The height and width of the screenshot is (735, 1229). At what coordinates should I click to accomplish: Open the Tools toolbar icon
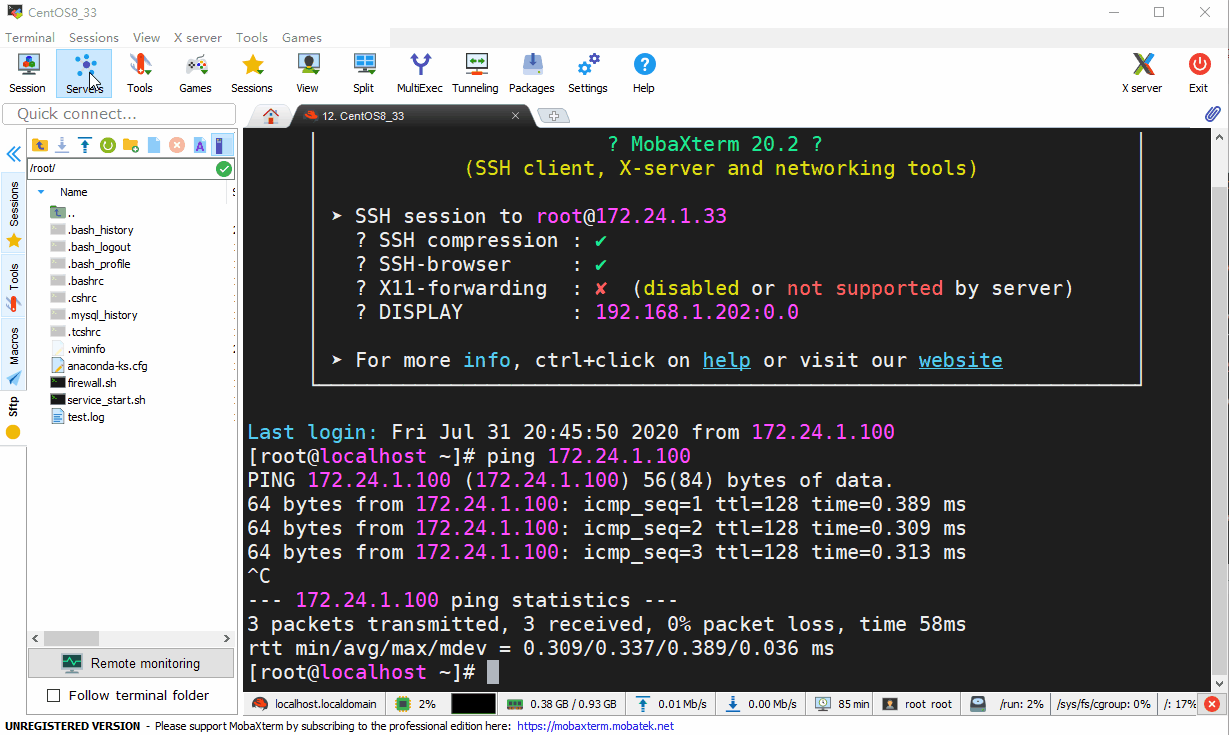tap(140, 73)
